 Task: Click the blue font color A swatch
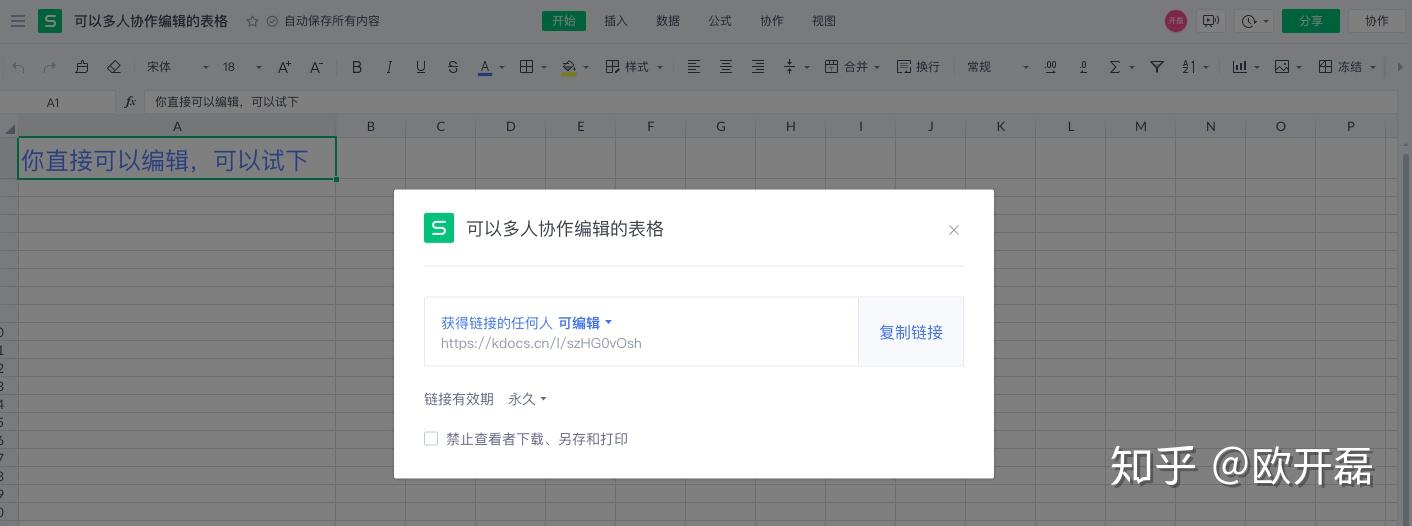click(485, 67)
